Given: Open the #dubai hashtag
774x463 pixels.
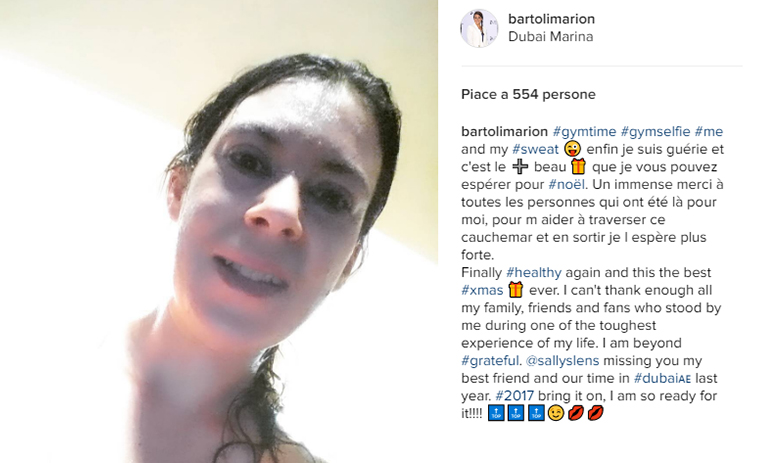Looking at the screenshot, I should (662, 379).
